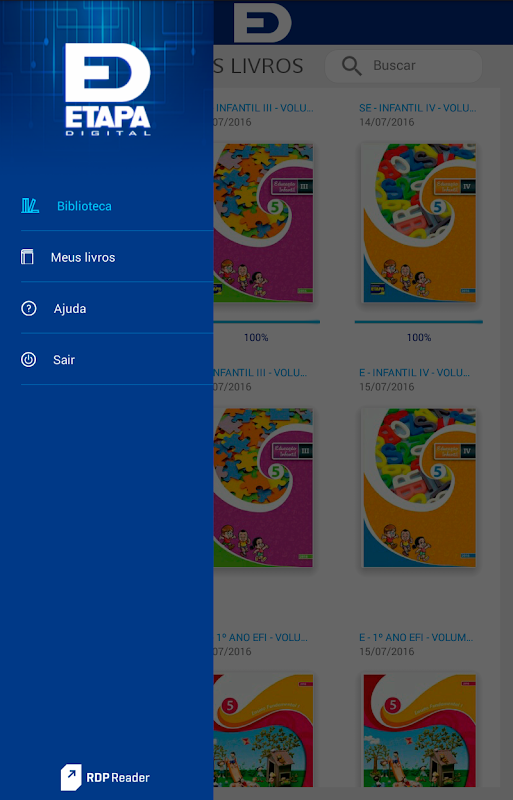Click the RDP Reader logo icon
Screen dimensions: 513x800
[x=71, y=777]
